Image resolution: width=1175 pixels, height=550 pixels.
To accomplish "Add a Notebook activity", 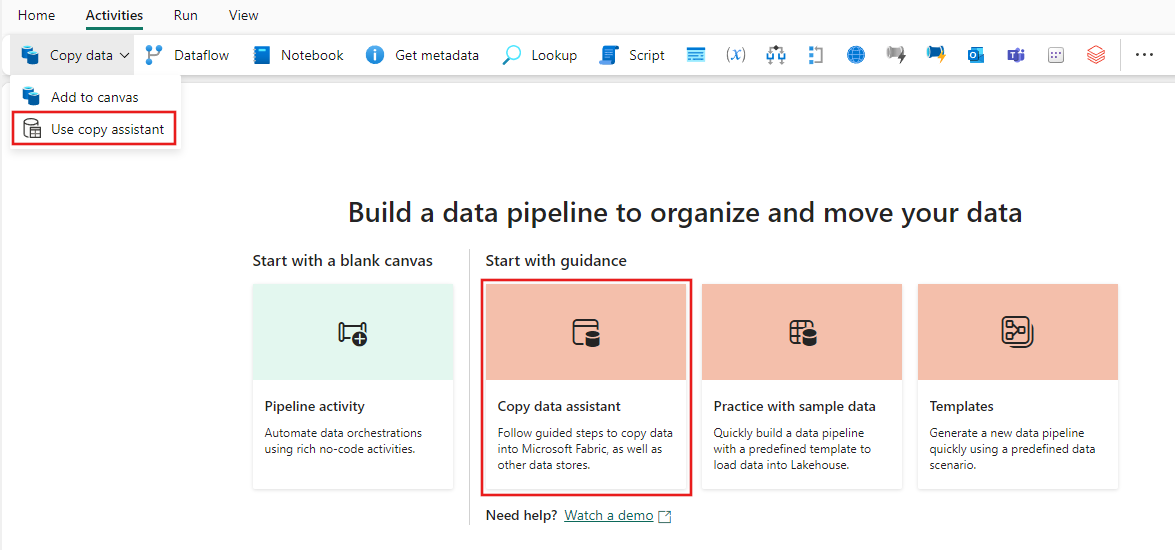I will click(298, 55).
